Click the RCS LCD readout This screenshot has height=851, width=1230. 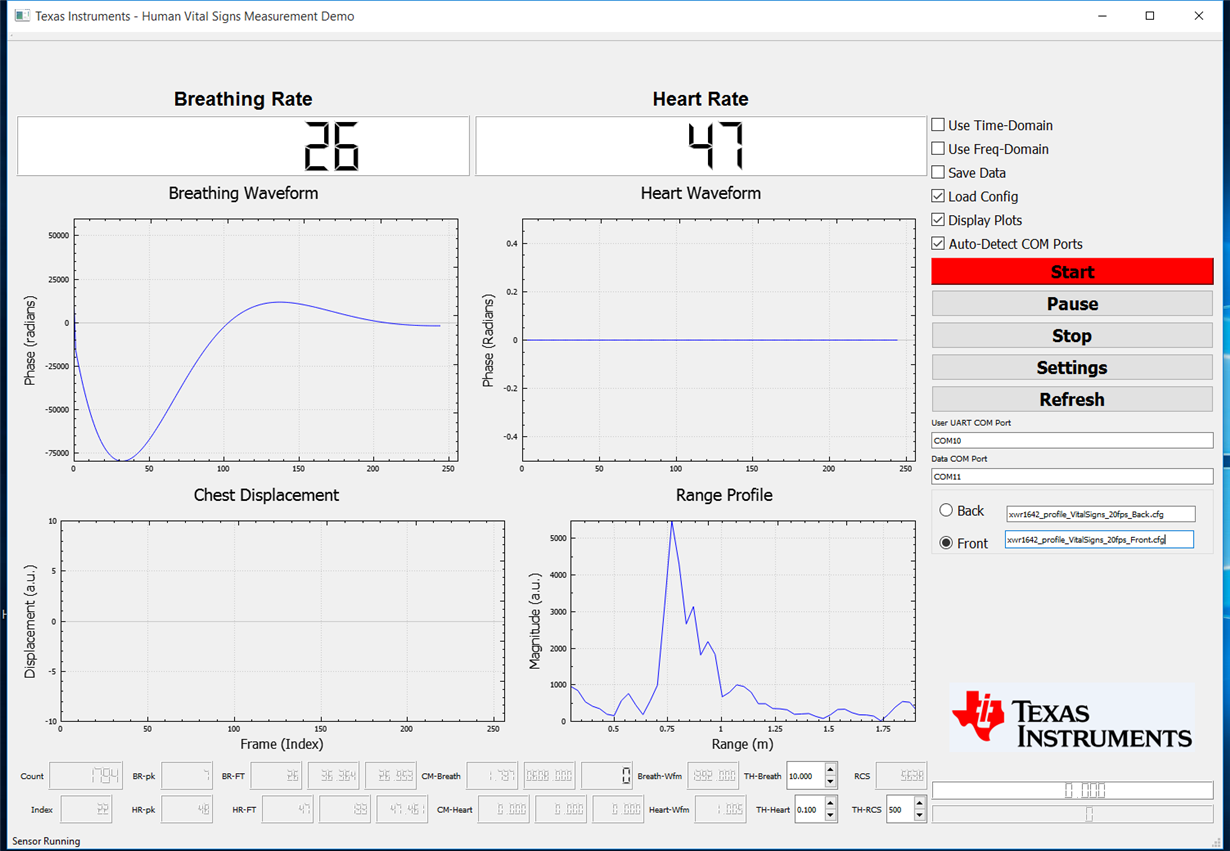point(901,776)
